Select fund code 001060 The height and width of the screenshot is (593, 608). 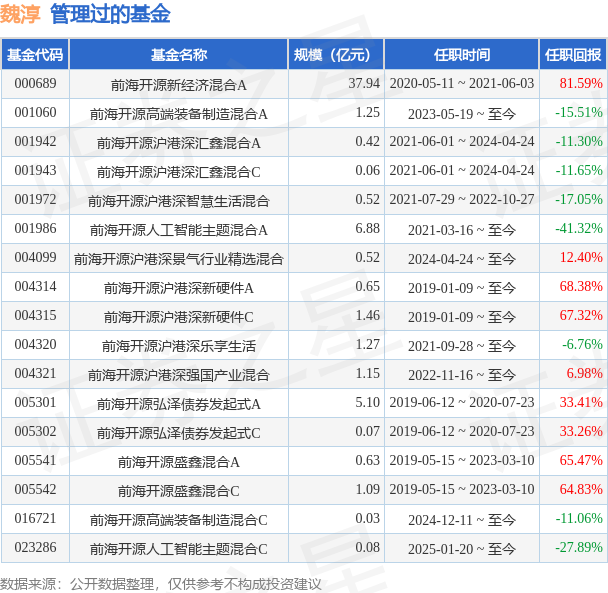pos(35,112)
